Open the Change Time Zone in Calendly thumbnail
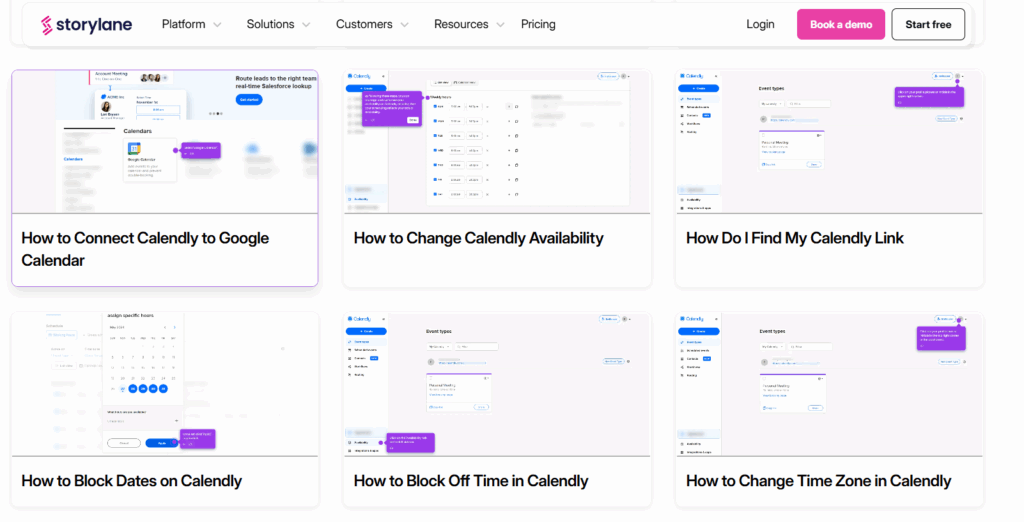The height and width of the screenshot is (522, 1024). (x=829, y=385)
